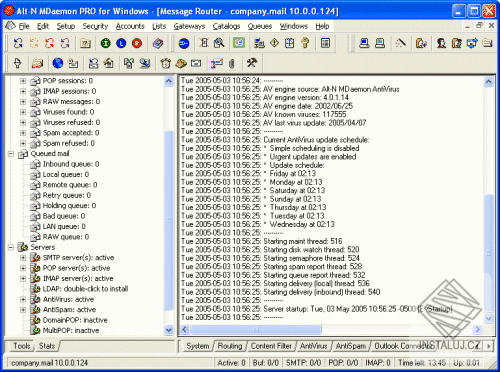Click the log horizontal scrollbar thumb

(x=256, y=330)
